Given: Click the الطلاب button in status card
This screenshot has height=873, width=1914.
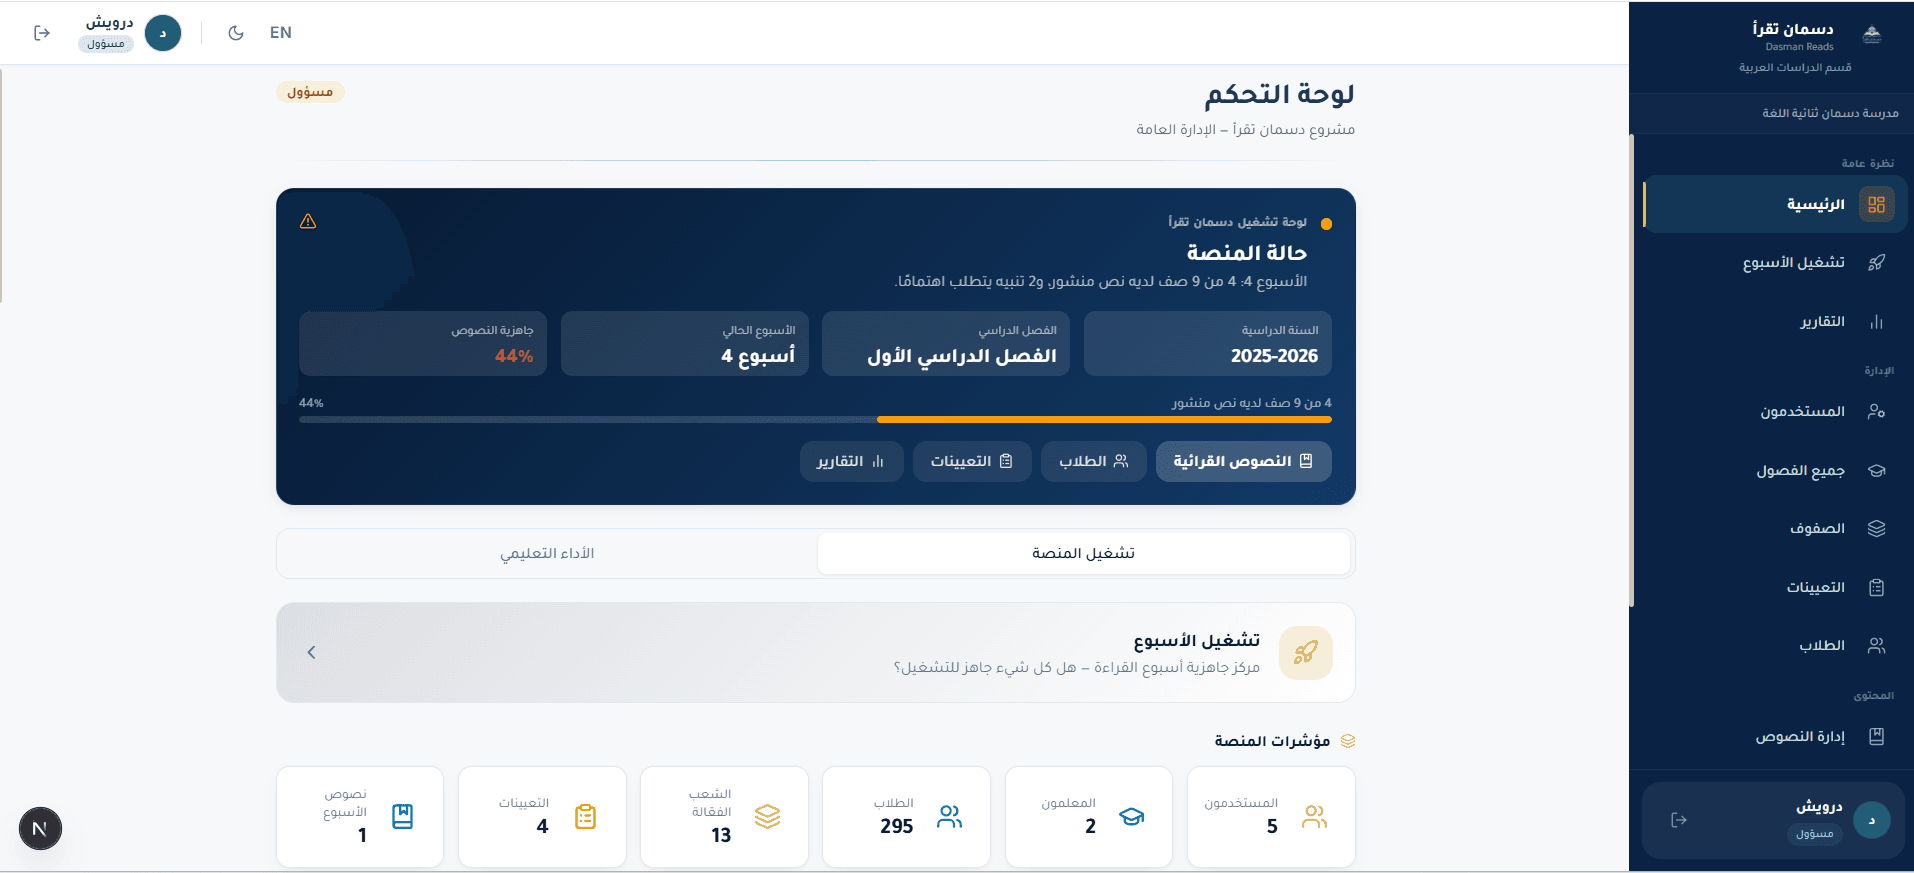Looking at the screenshot, I should click(x=1094, y=461).
